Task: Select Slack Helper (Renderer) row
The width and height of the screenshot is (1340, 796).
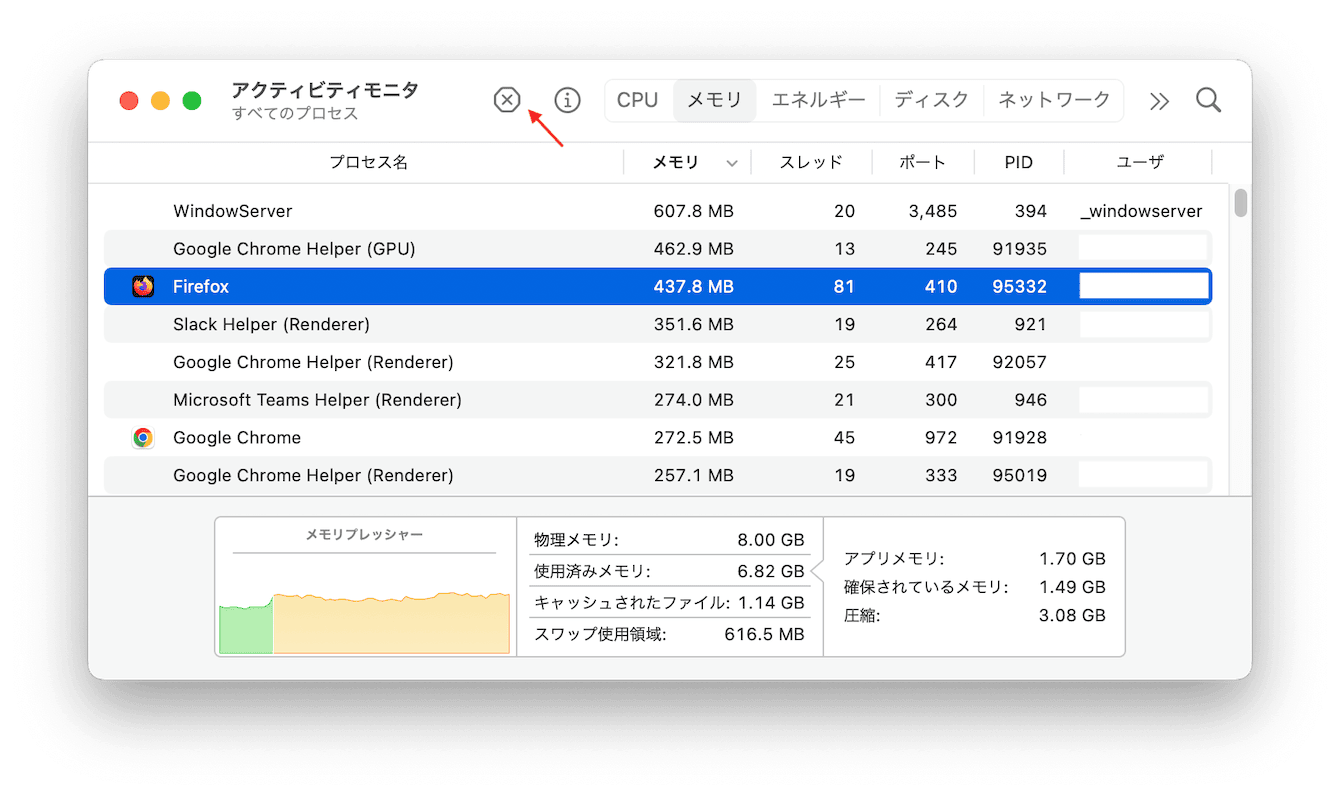Action: click(x=658, y=325)
